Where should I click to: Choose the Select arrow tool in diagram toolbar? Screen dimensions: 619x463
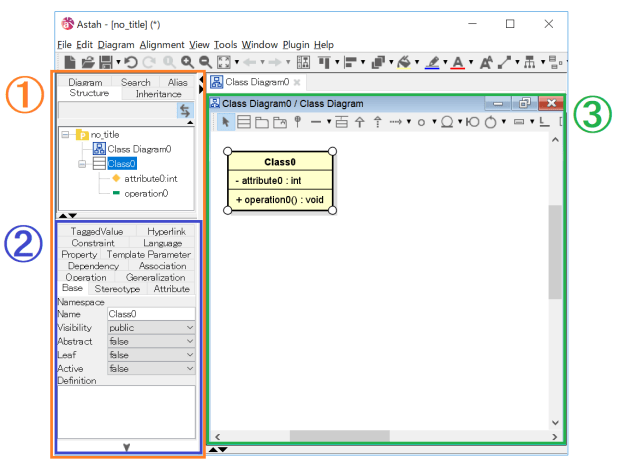[226, 122]
